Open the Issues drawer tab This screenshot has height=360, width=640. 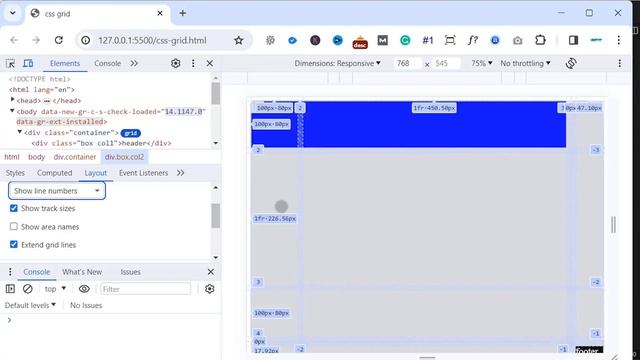click(130, 272)
